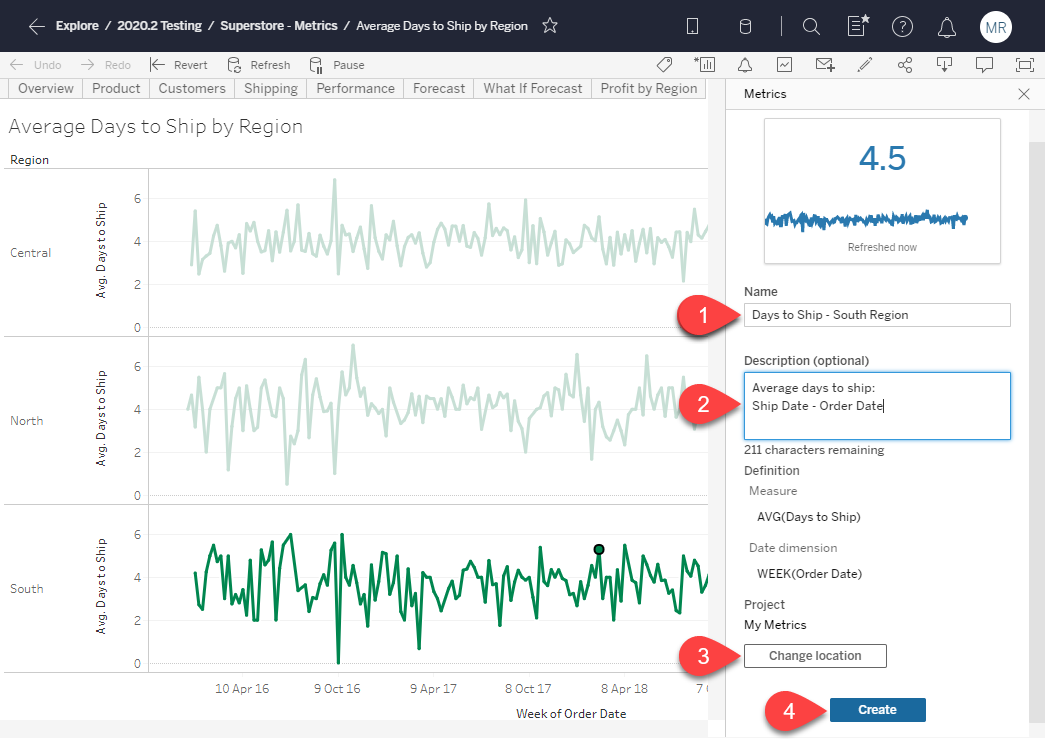Switch to the Shipping tab
This screenshot has height=739, width=1045.
pos(271,88)
